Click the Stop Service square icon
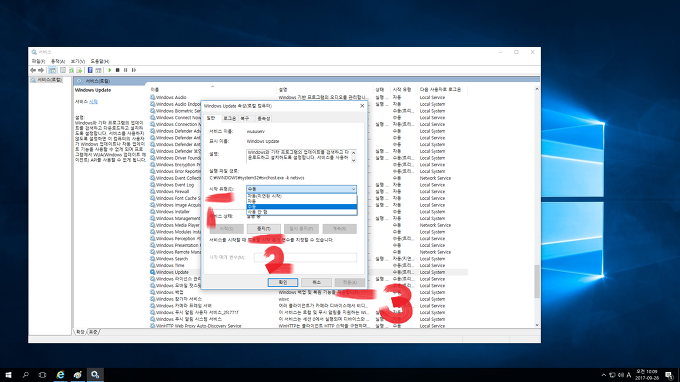 pos(118,70)
